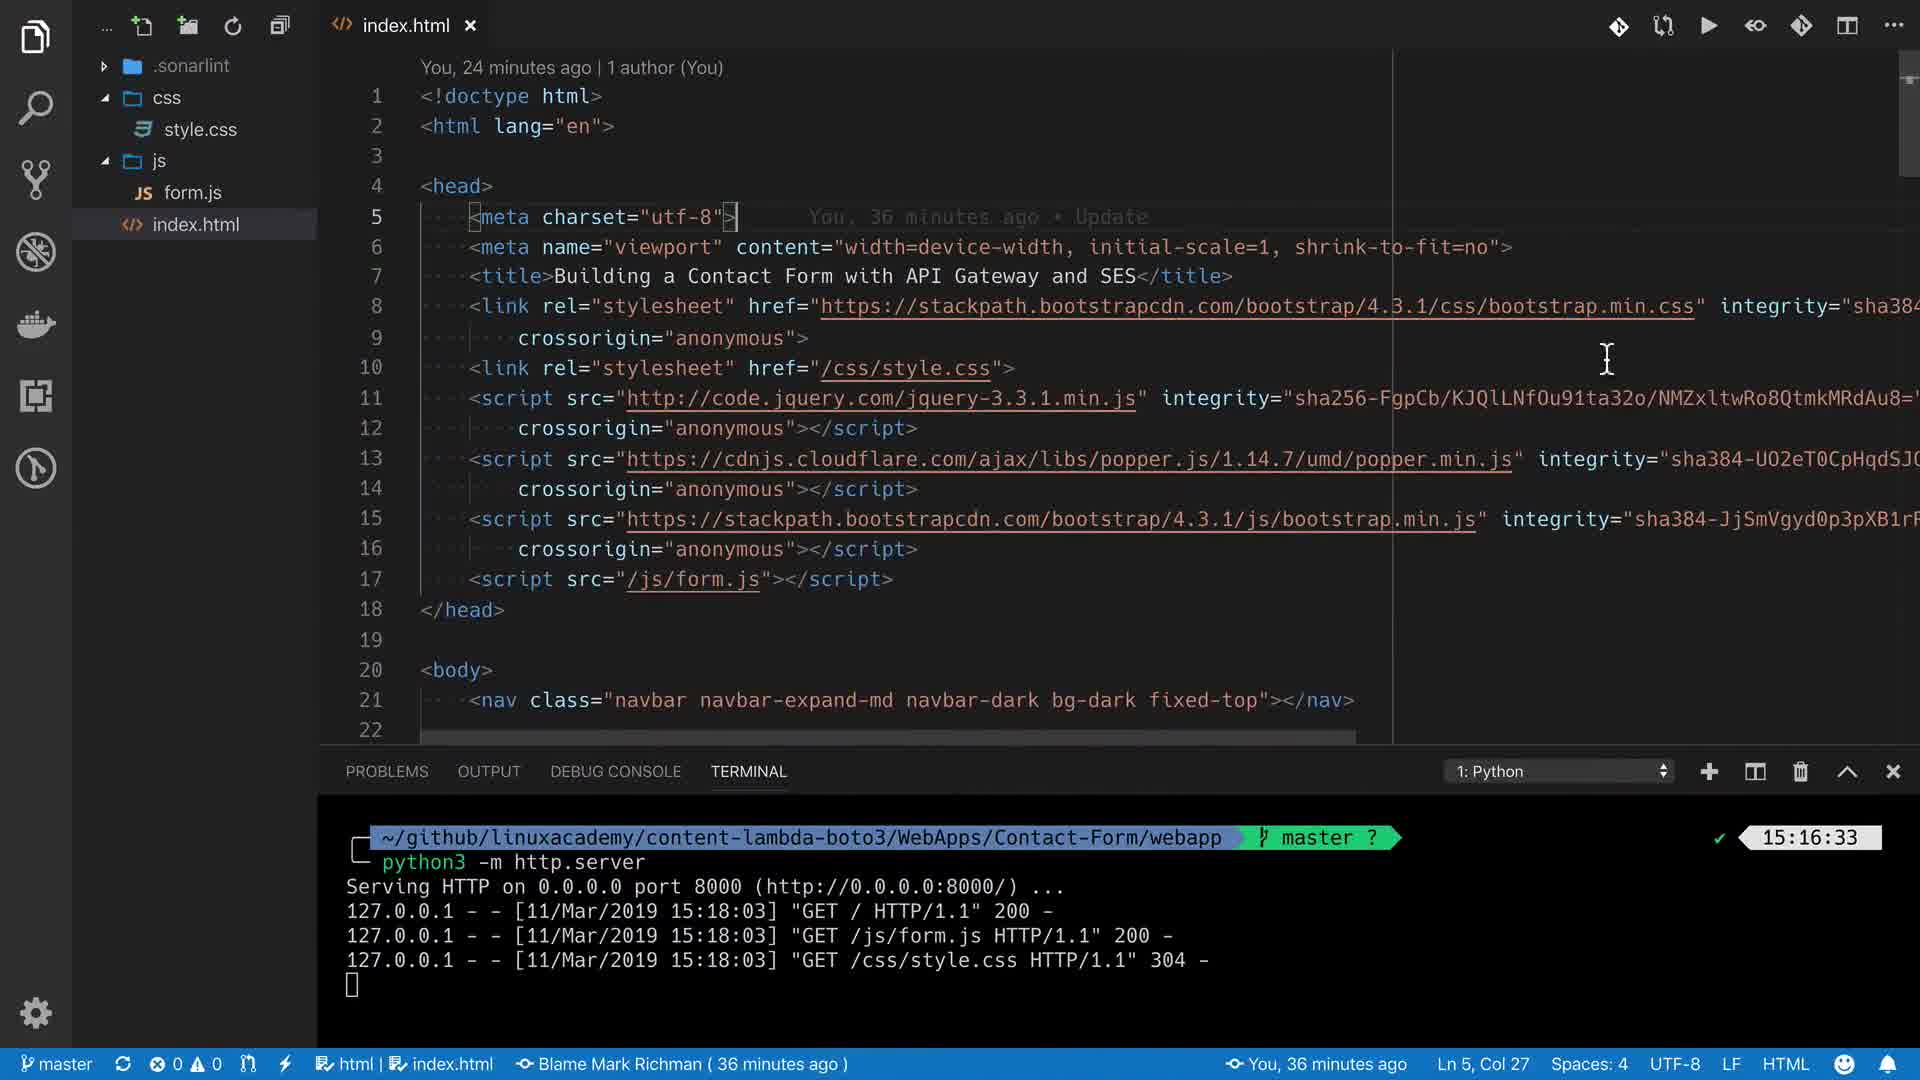Image resolution: width=1920 pixels, height=1080 pixels.
Task: Open the Search view in activity bar
Action: pyautogui.click(x=36, y=108)
